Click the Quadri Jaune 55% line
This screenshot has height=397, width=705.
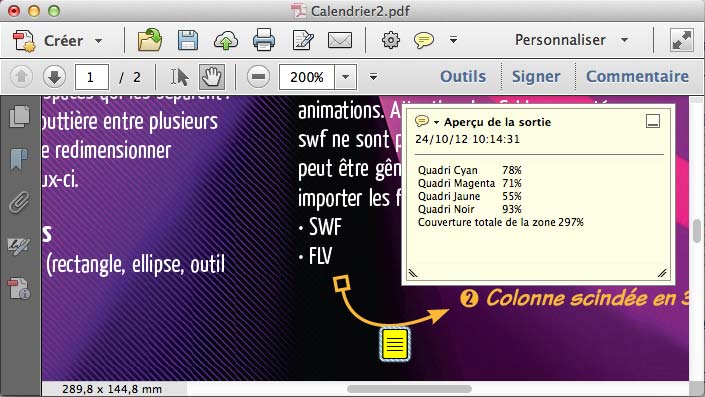[469, 196]
